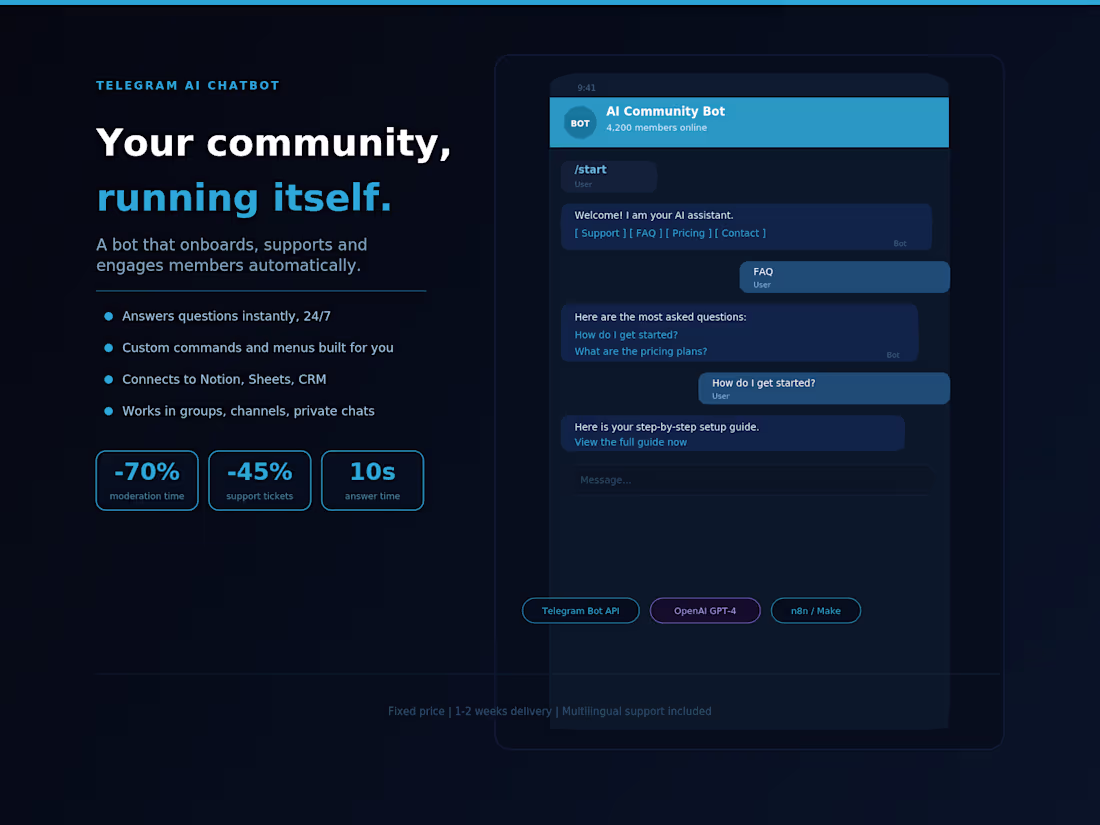
Task: Select the 10s answer time stat card
Action: click(x=372, y=480)
